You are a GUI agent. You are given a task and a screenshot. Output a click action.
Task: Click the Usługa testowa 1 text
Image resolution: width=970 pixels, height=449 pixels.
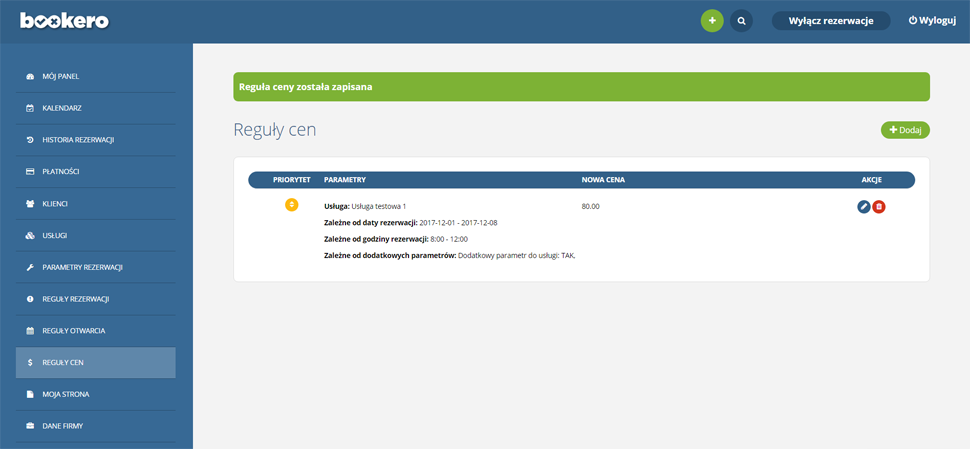[379, 207]
